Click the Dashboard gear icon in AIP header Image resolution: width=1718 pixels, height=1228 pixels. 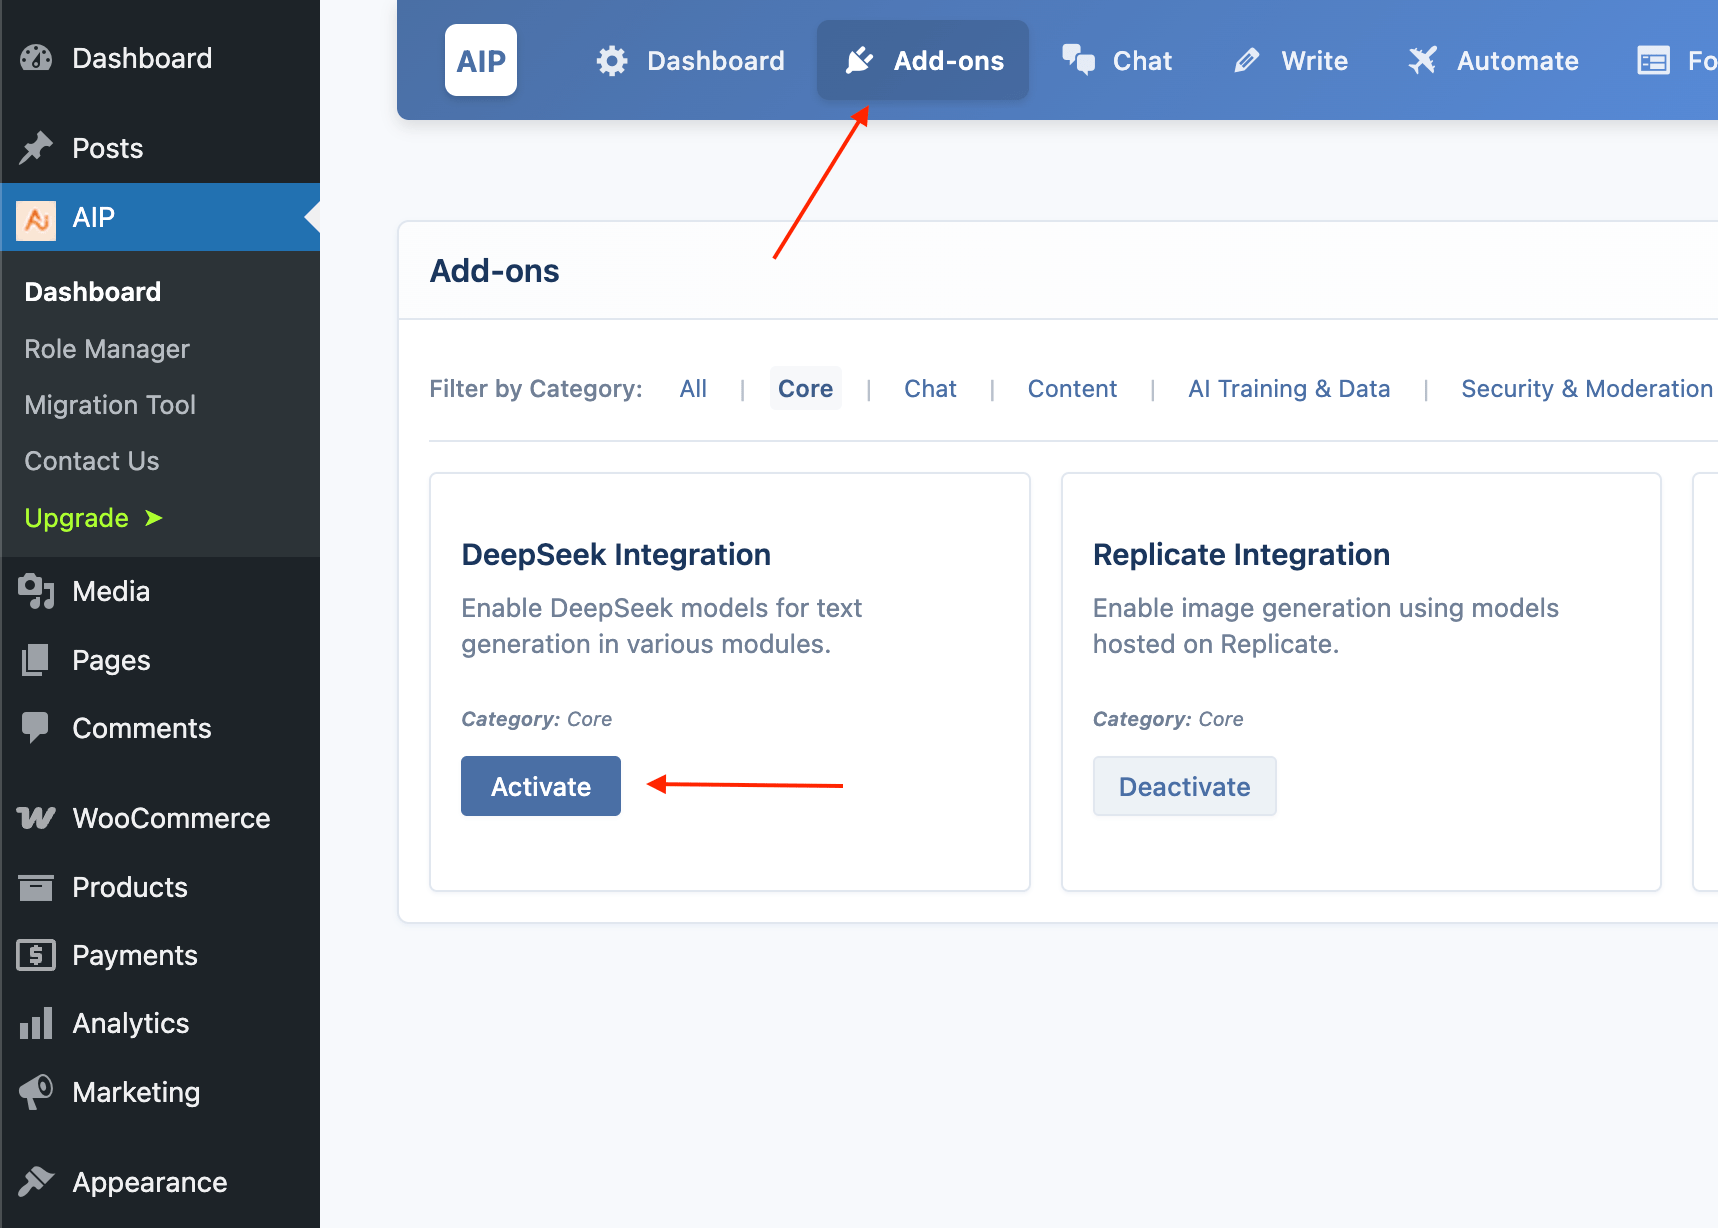(x=612, y=61)
